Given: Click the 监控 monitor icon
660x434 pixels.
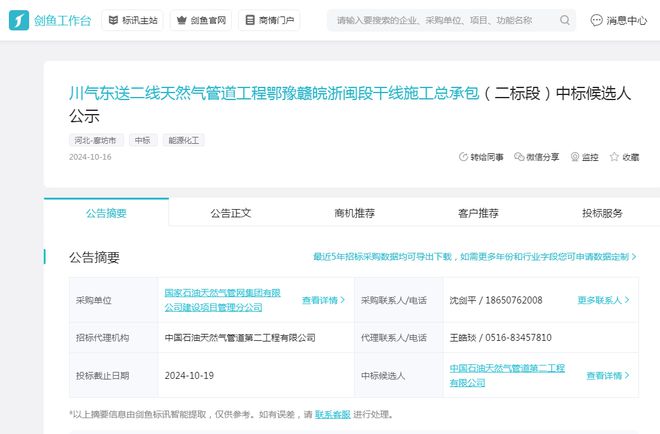Looking at the screenshot, I should (575, 157).
